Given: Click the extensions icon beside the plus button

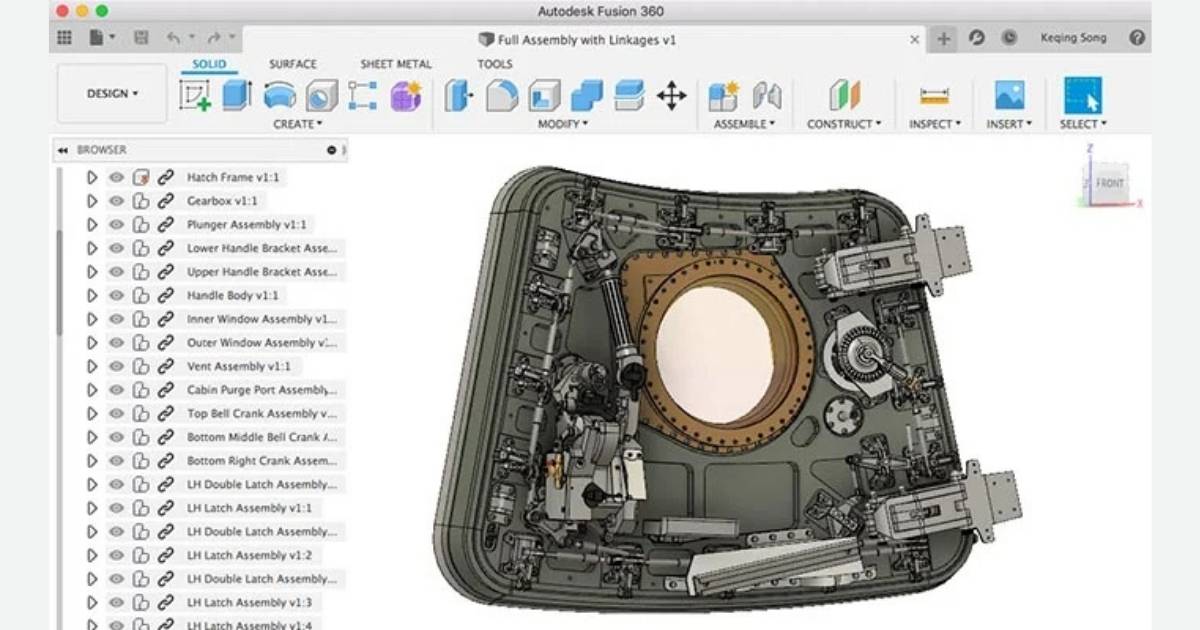Looking at the screenshot, I should click(x=977, y=38).
